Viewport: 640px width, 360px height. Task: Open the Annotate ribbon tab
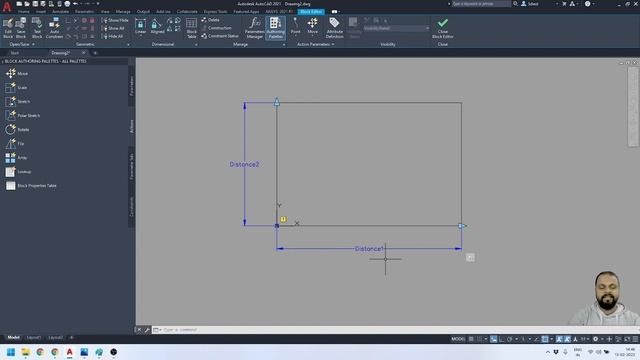[x=60, y=12]
